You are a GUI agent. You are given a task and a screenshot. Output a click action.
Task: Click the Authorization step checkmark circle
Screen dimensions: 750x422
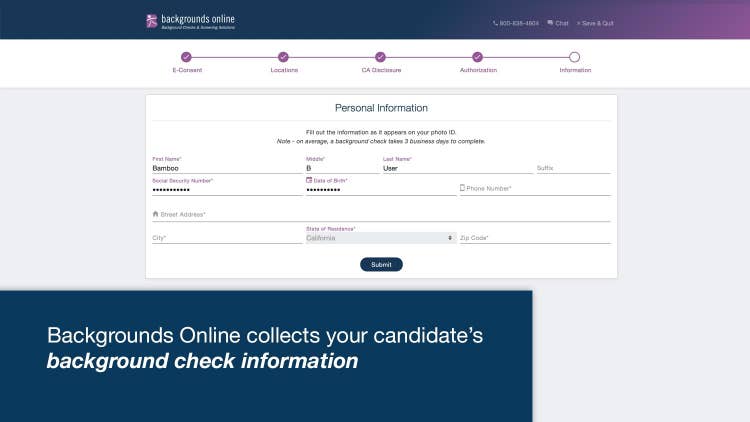point(477,57)
